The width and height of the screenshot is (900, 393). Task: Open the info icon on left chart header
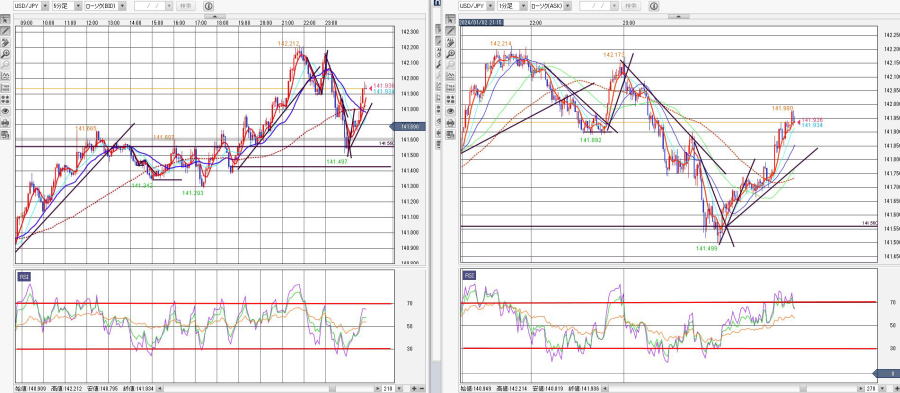pos(208,6)
